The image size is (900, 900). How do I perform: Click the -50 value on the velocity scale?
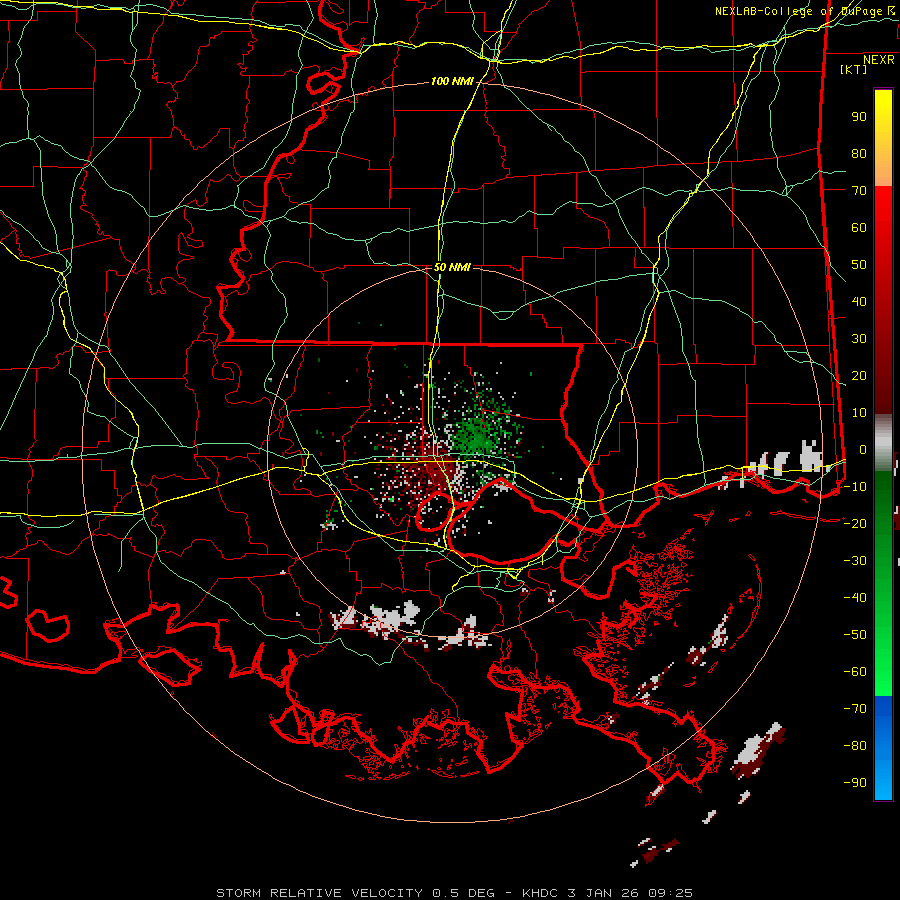tap(855, 635)
